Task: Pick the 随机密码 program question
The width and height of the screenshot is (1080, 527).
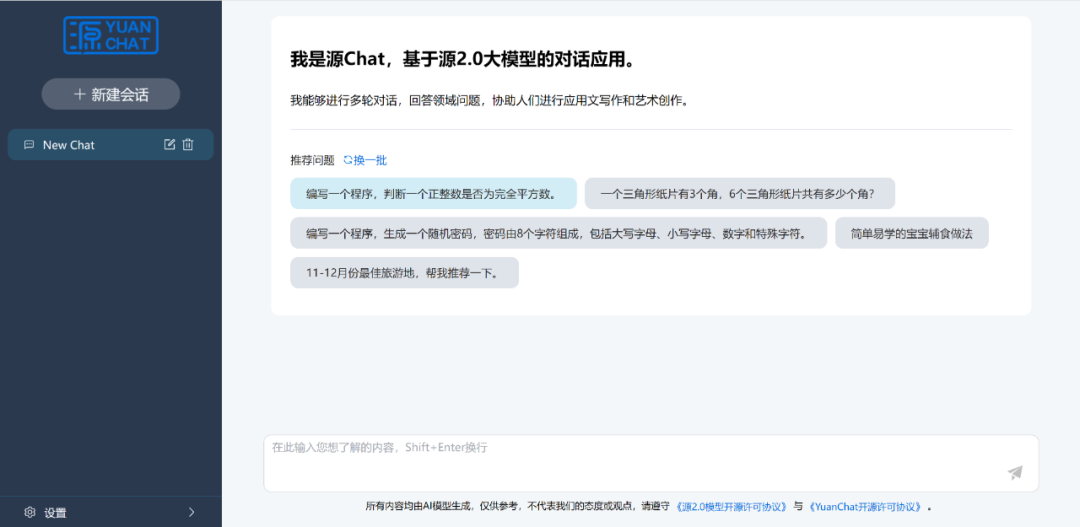Action: 559,233
